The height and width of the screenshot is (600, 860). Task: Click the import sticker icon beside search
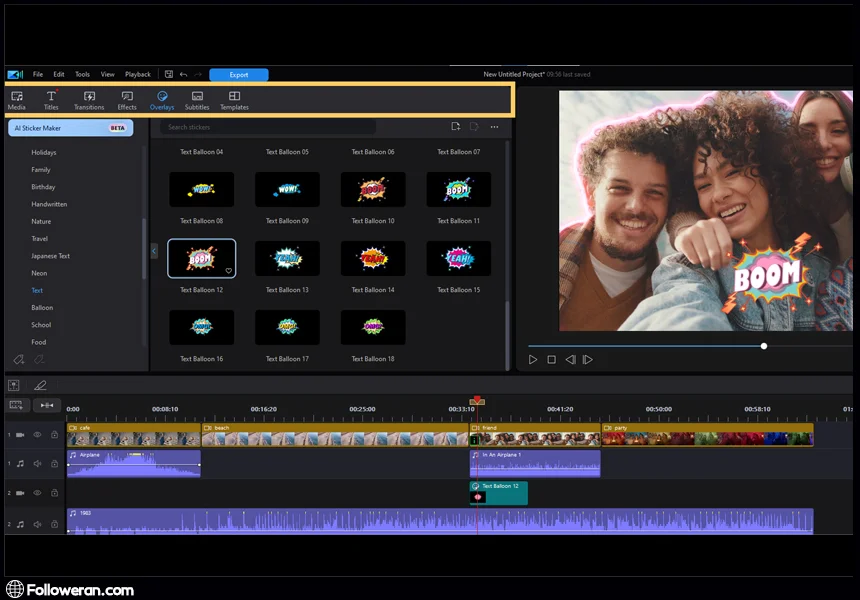[455, 127]
